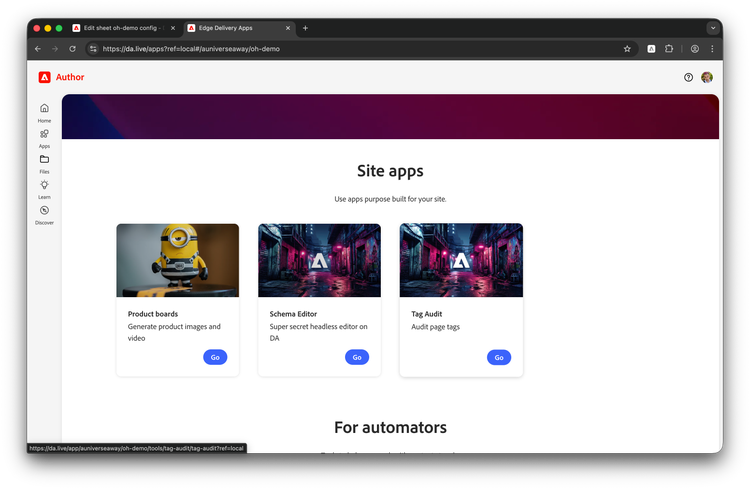Open the user profile avatar
The image size is (750, 489).
coord(707,77)
